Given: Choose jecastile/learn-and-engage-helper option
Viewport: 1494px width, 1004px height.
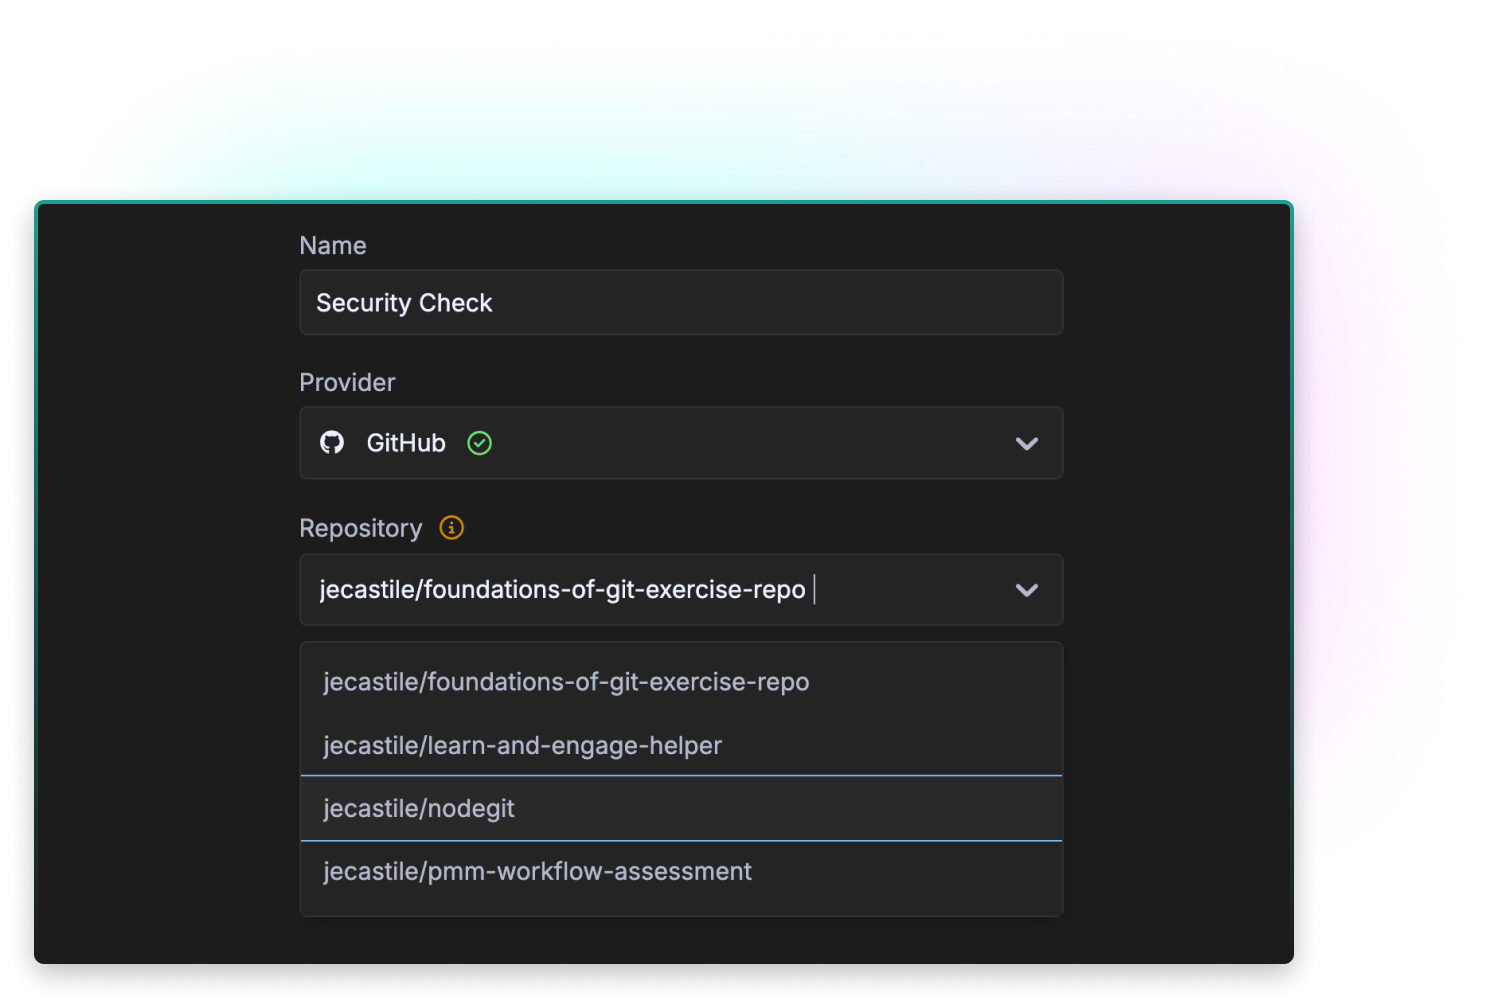Looking at the screenshot, I should point(522,746).
